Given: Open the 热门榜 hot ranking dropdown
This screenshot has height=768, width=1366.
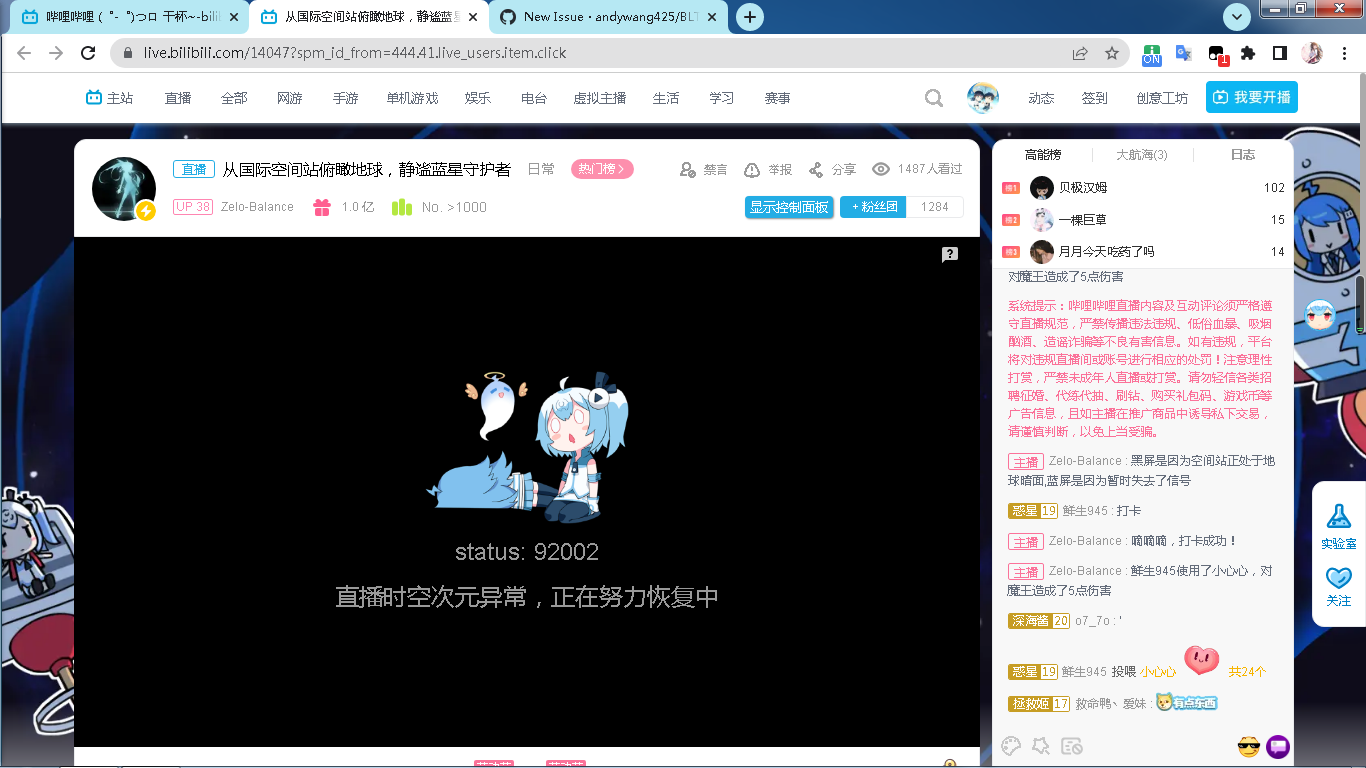Looking at the screenshot, I should tap(600, 169).
